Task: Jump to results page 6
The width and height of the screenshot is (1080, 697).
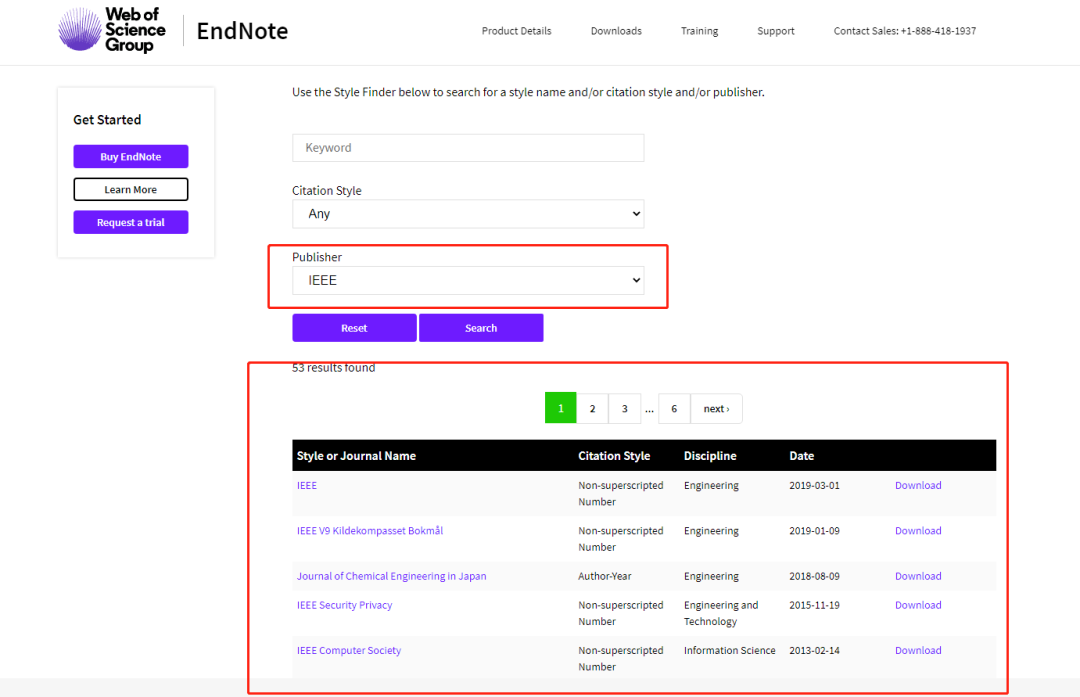Action: coord(674,408)
